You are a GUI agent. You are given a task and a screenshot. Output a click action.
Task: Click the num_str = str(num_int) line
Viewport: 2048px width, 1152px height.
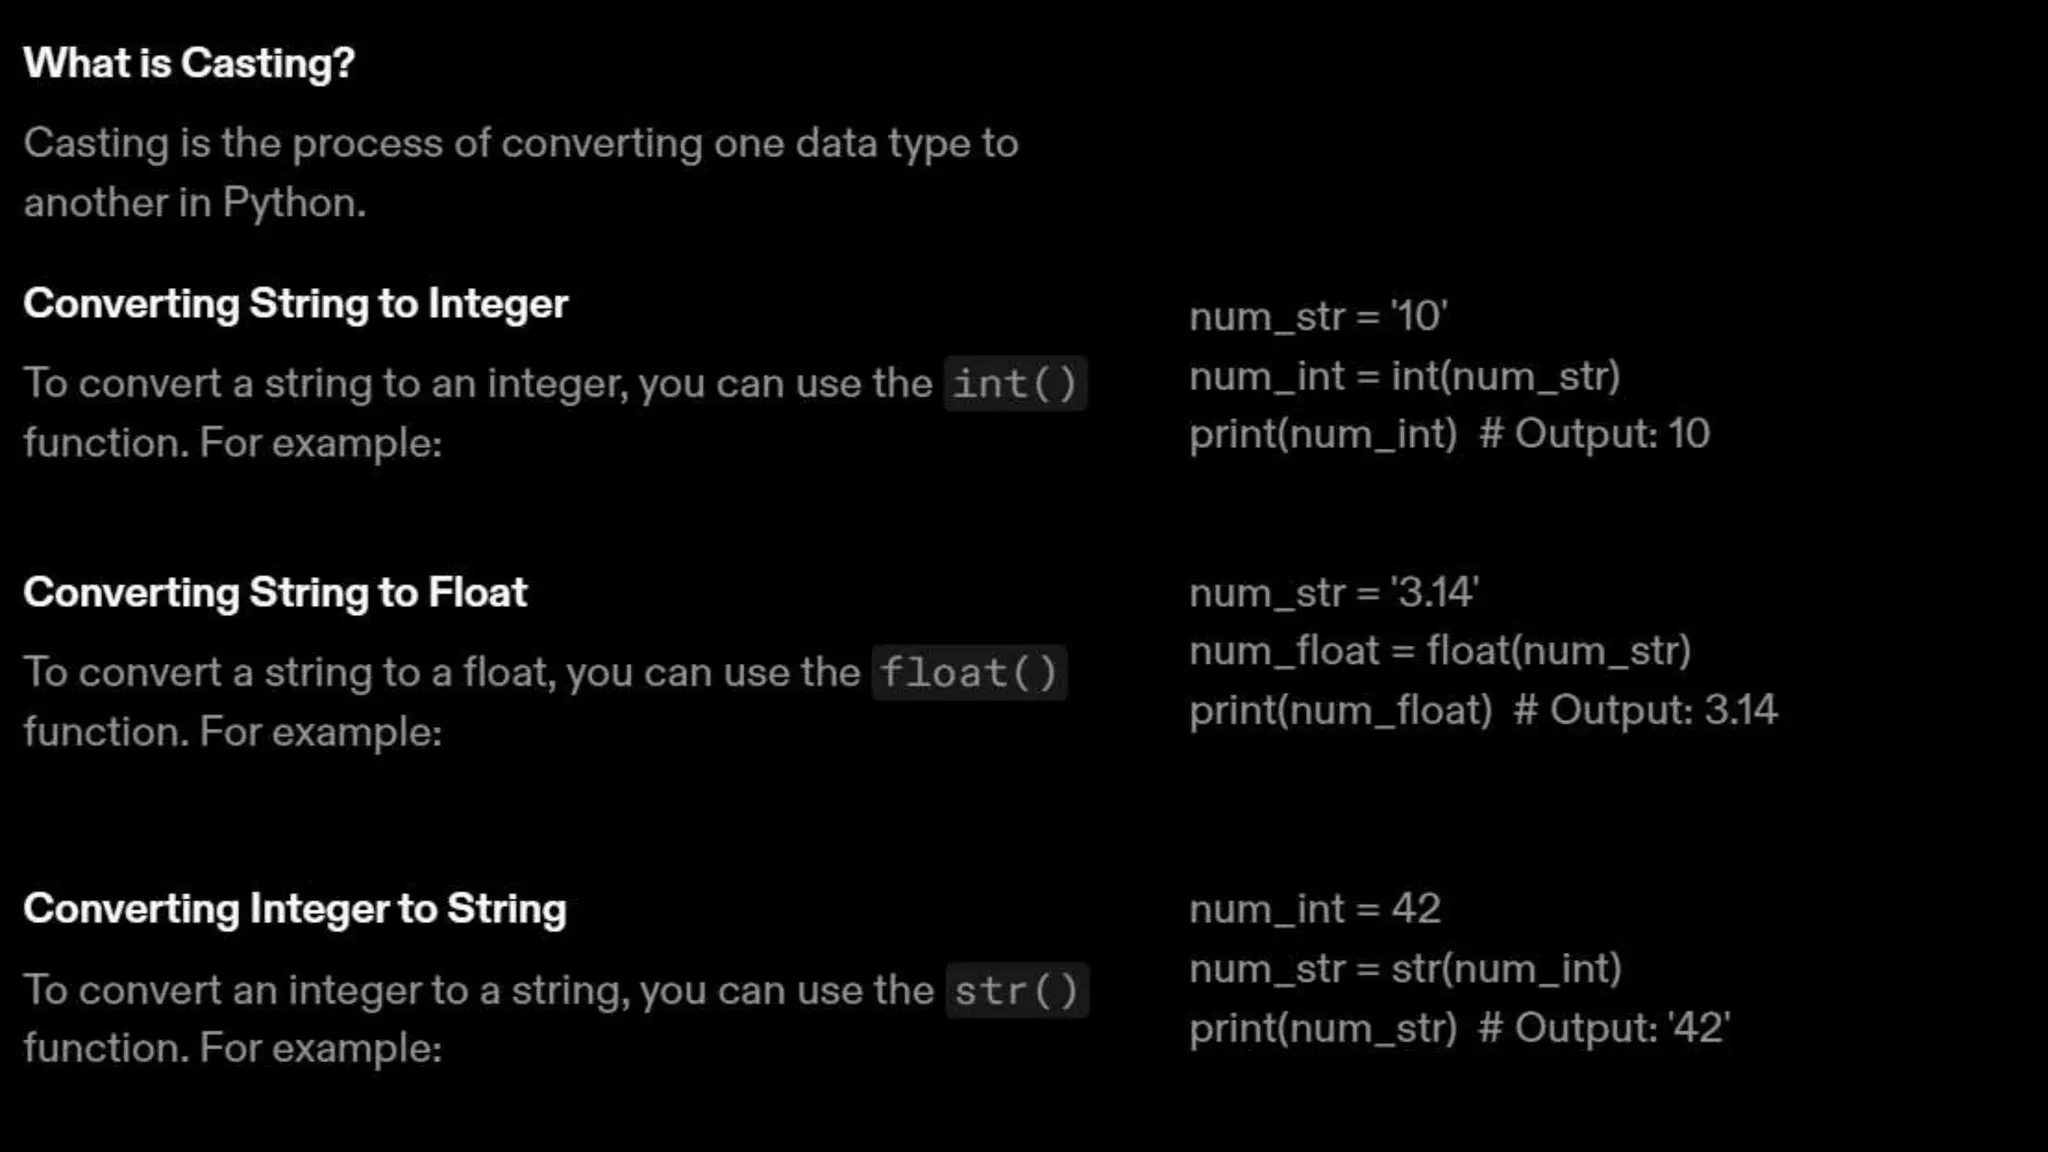1405,968
